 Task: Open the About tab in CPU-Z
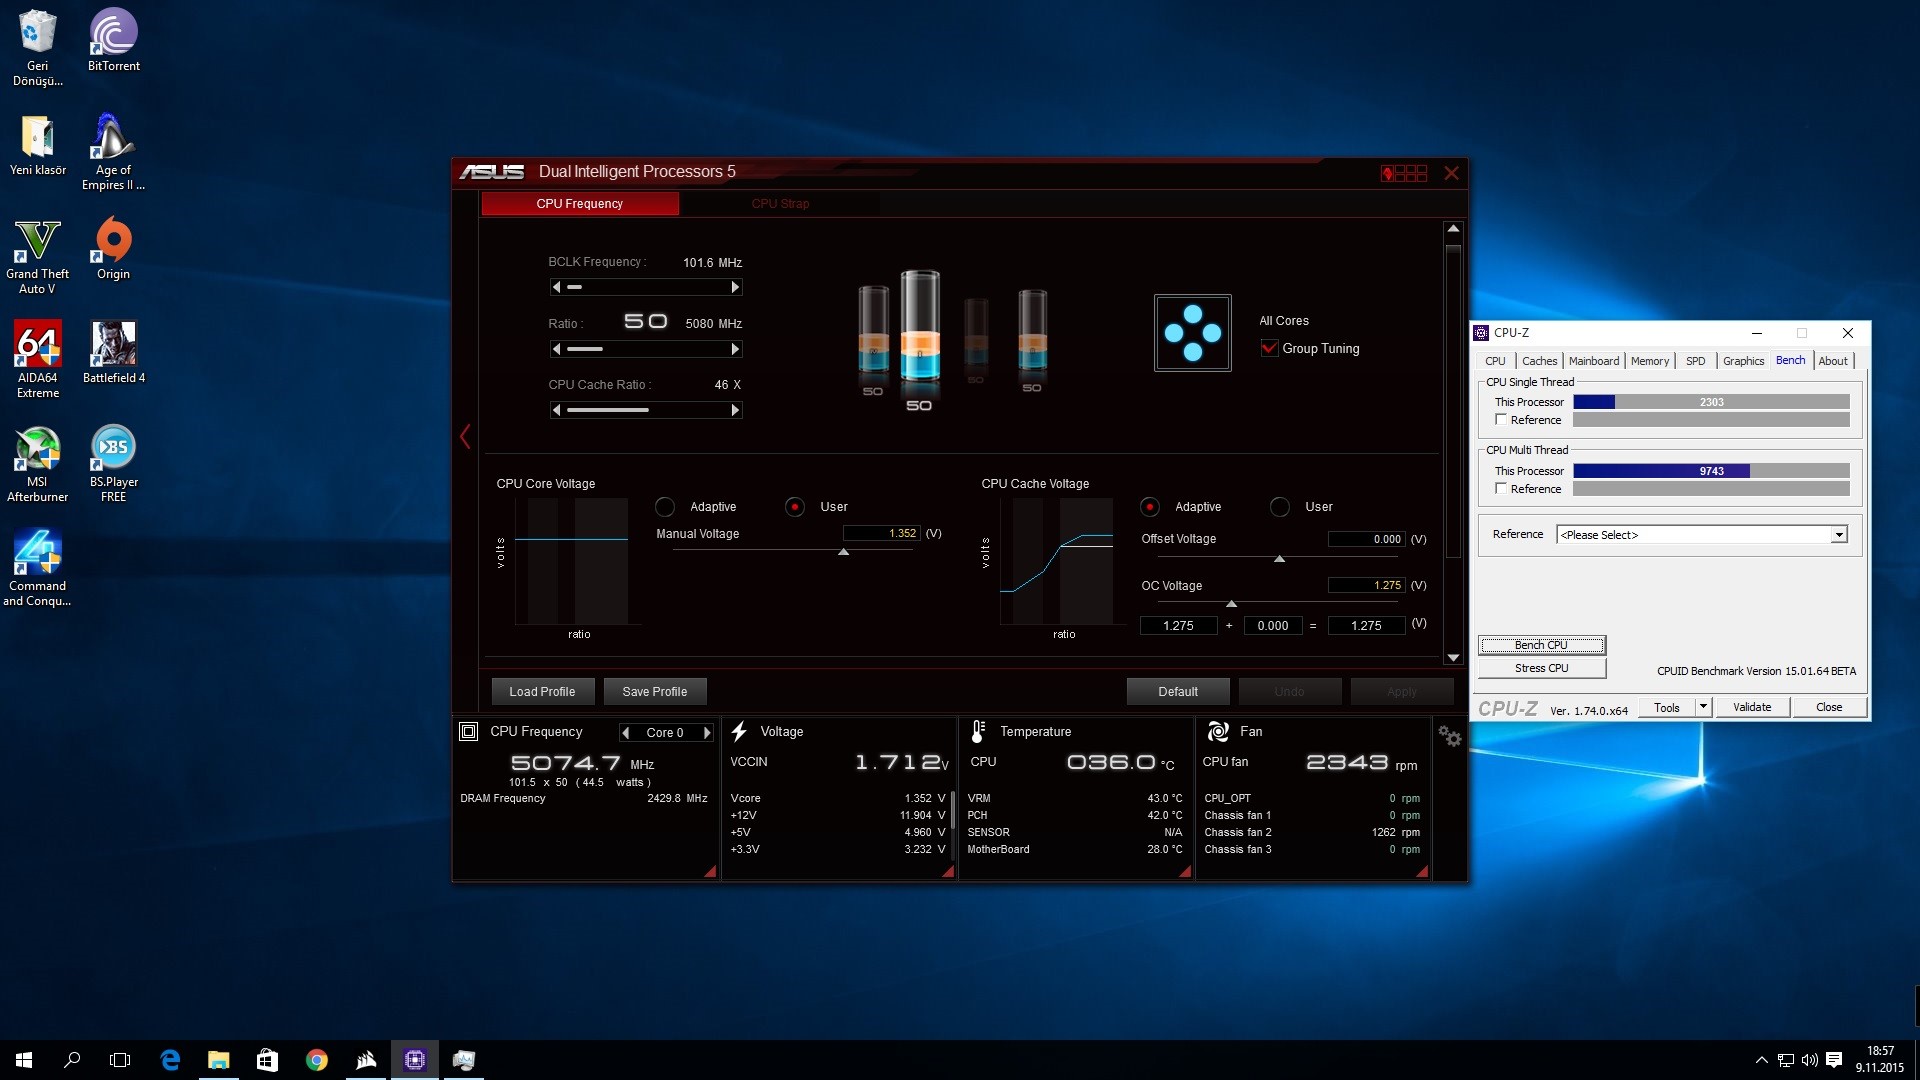click(1833, 361)
